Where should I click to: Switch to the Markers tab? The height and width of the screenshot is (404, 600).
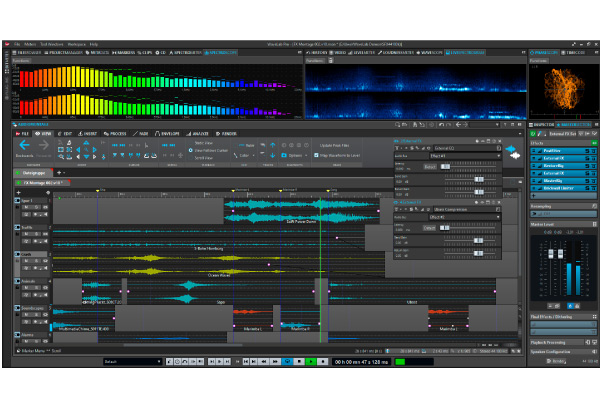[124, 53]
